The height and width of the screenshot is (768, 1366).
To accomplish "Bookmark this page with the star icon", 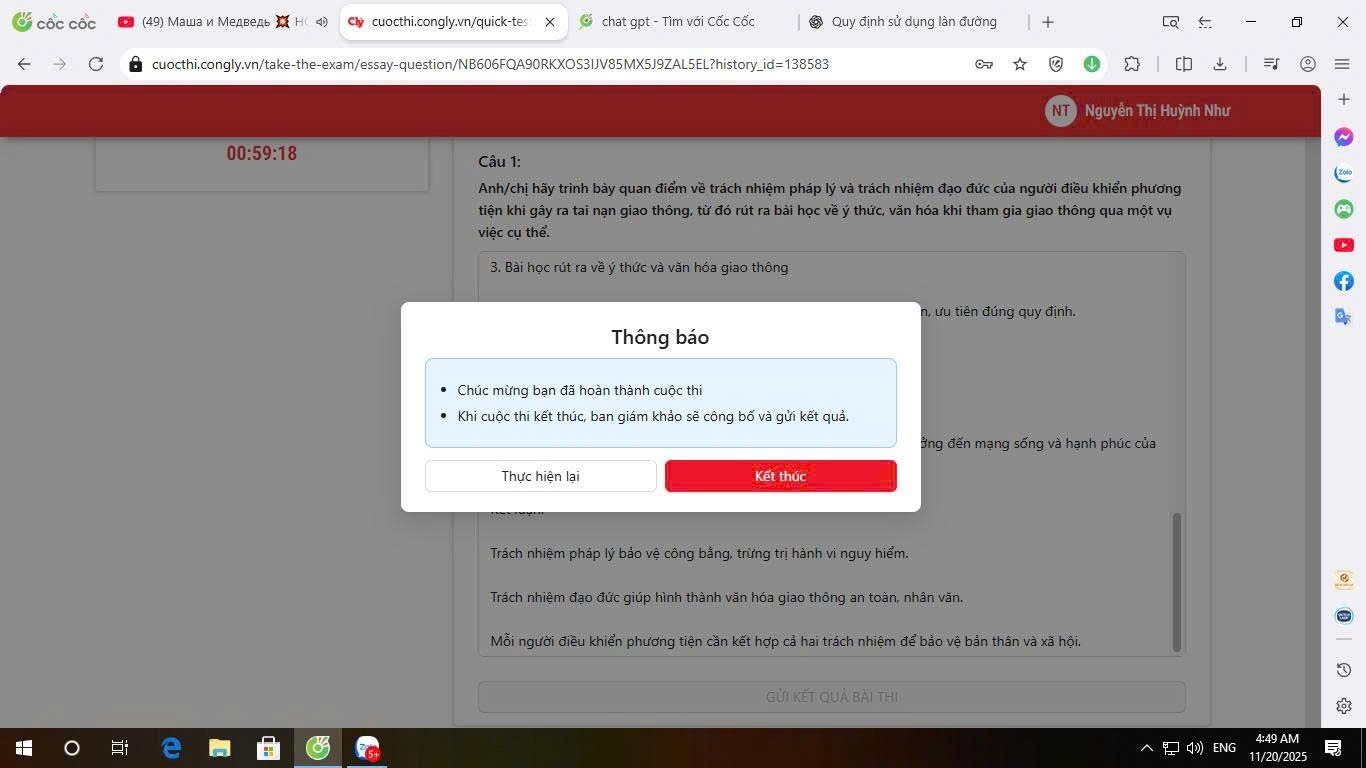I will pos(1020,64).
